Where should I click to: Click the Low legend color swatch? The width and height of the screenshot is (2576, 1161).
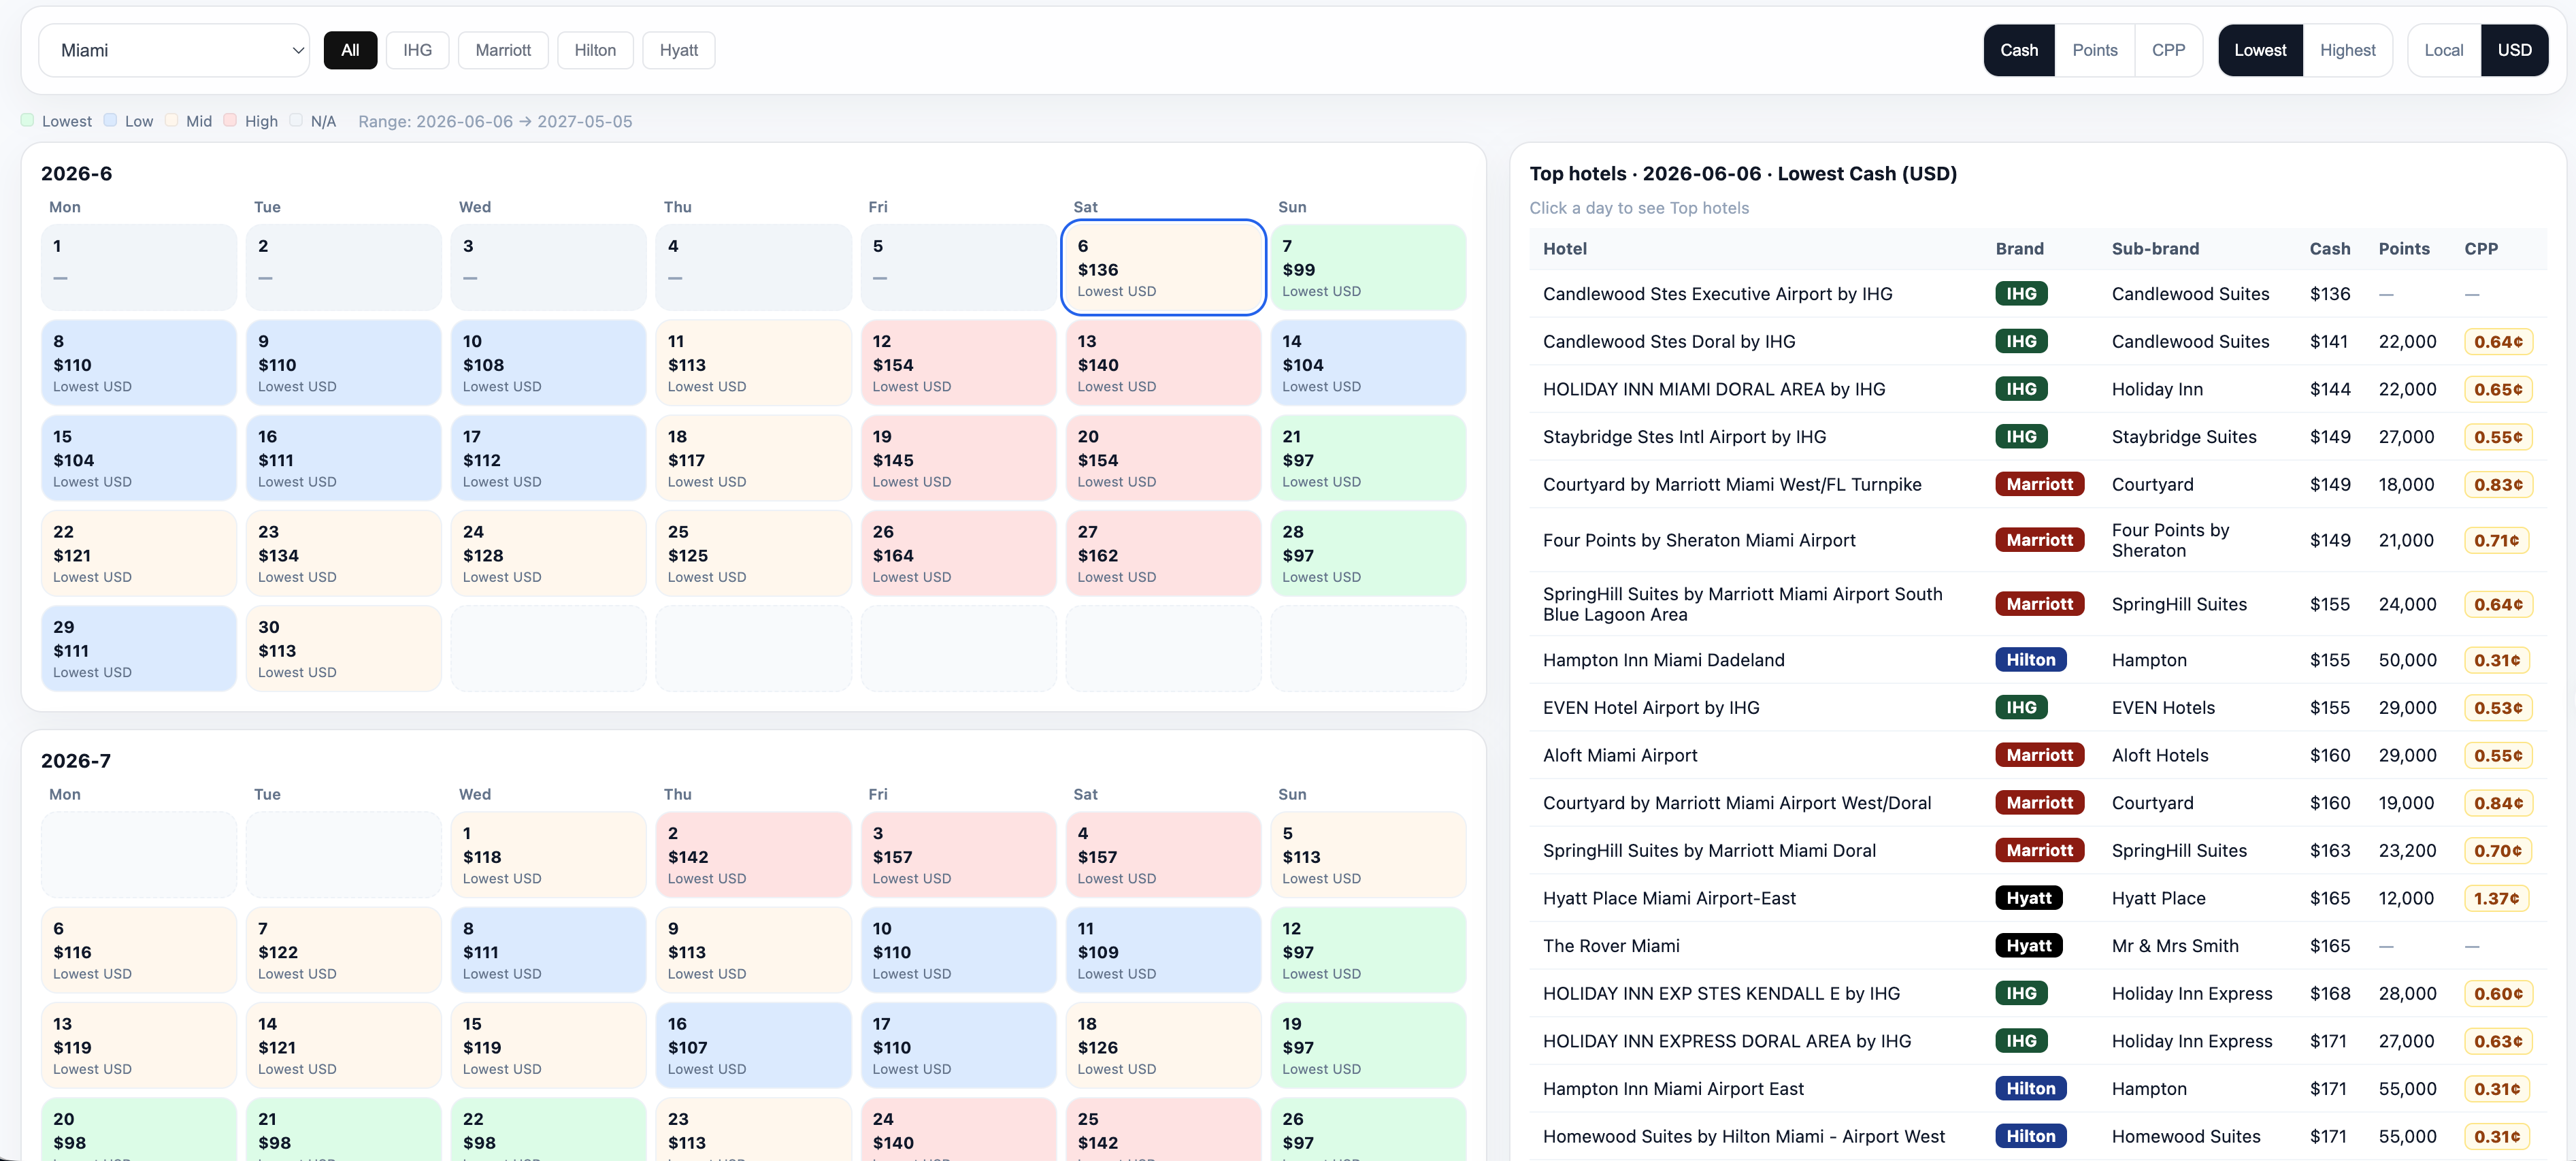[111, 120]
